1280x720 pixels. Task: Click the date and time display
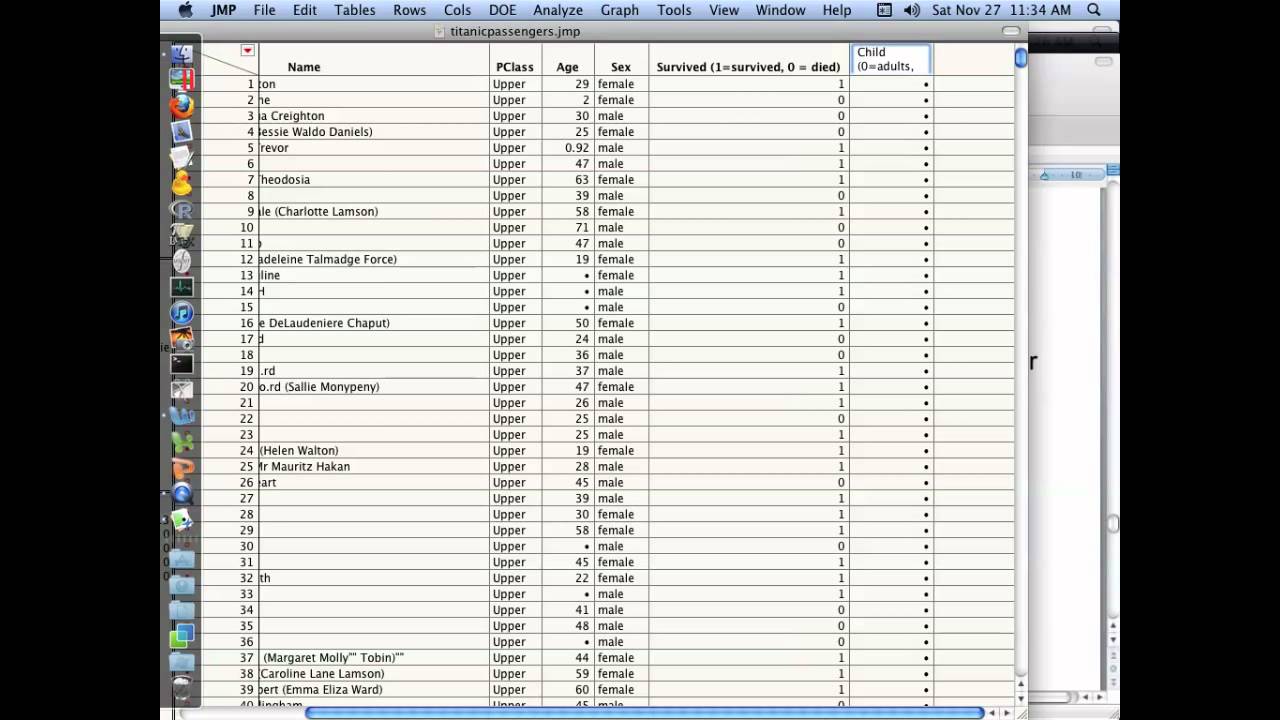click(1002, 10)
